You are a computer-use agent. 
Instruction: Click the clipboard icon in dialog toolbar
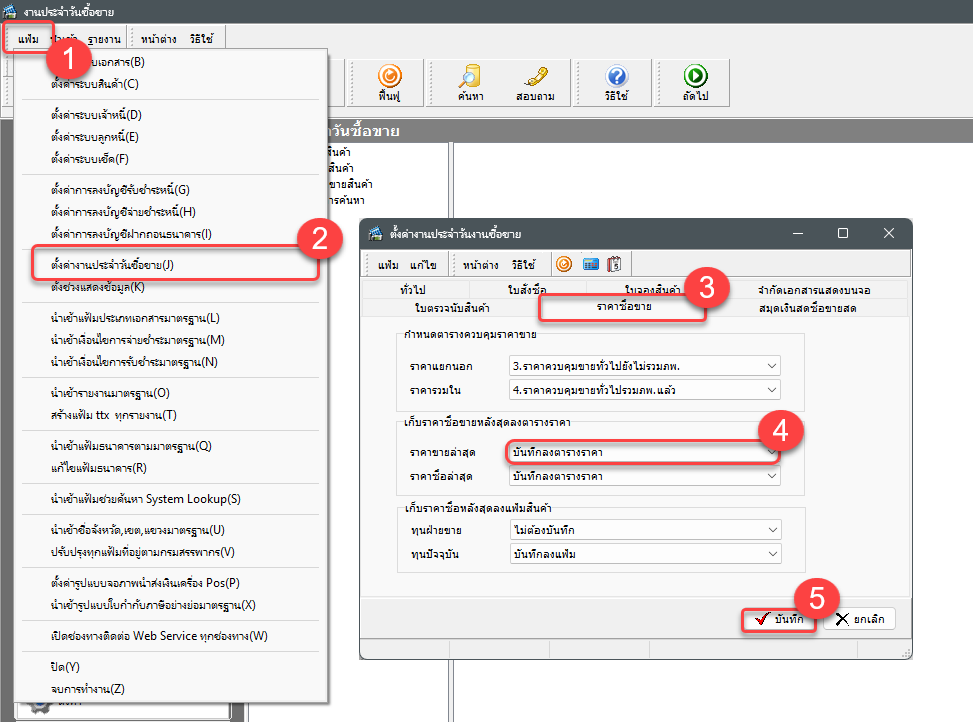pyautogui.click(x=614, y=265)
